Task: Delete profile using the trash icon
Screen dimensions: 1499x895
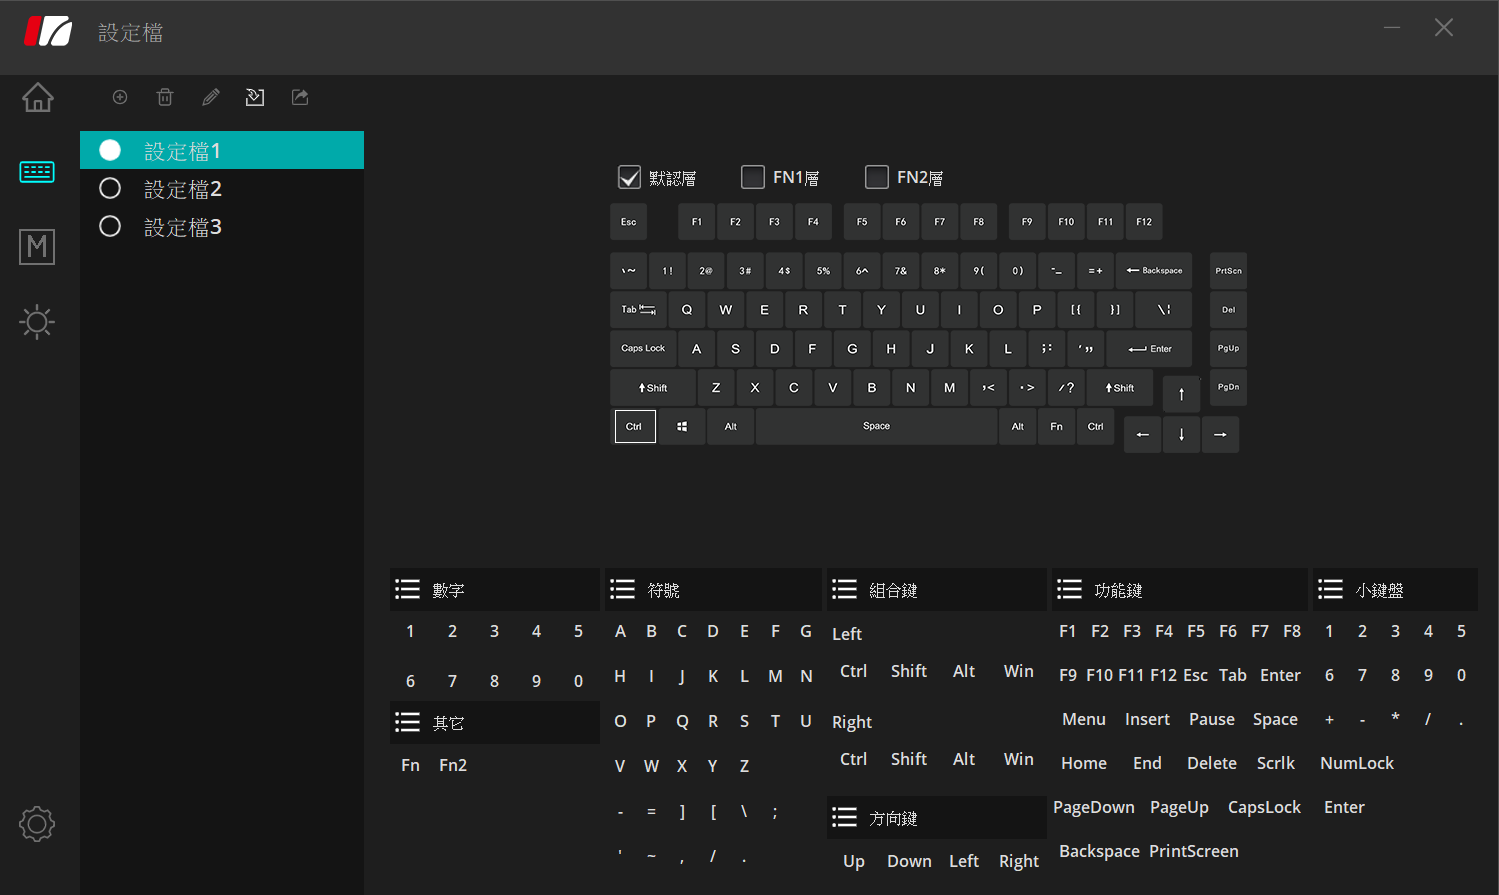Action: 165,97
